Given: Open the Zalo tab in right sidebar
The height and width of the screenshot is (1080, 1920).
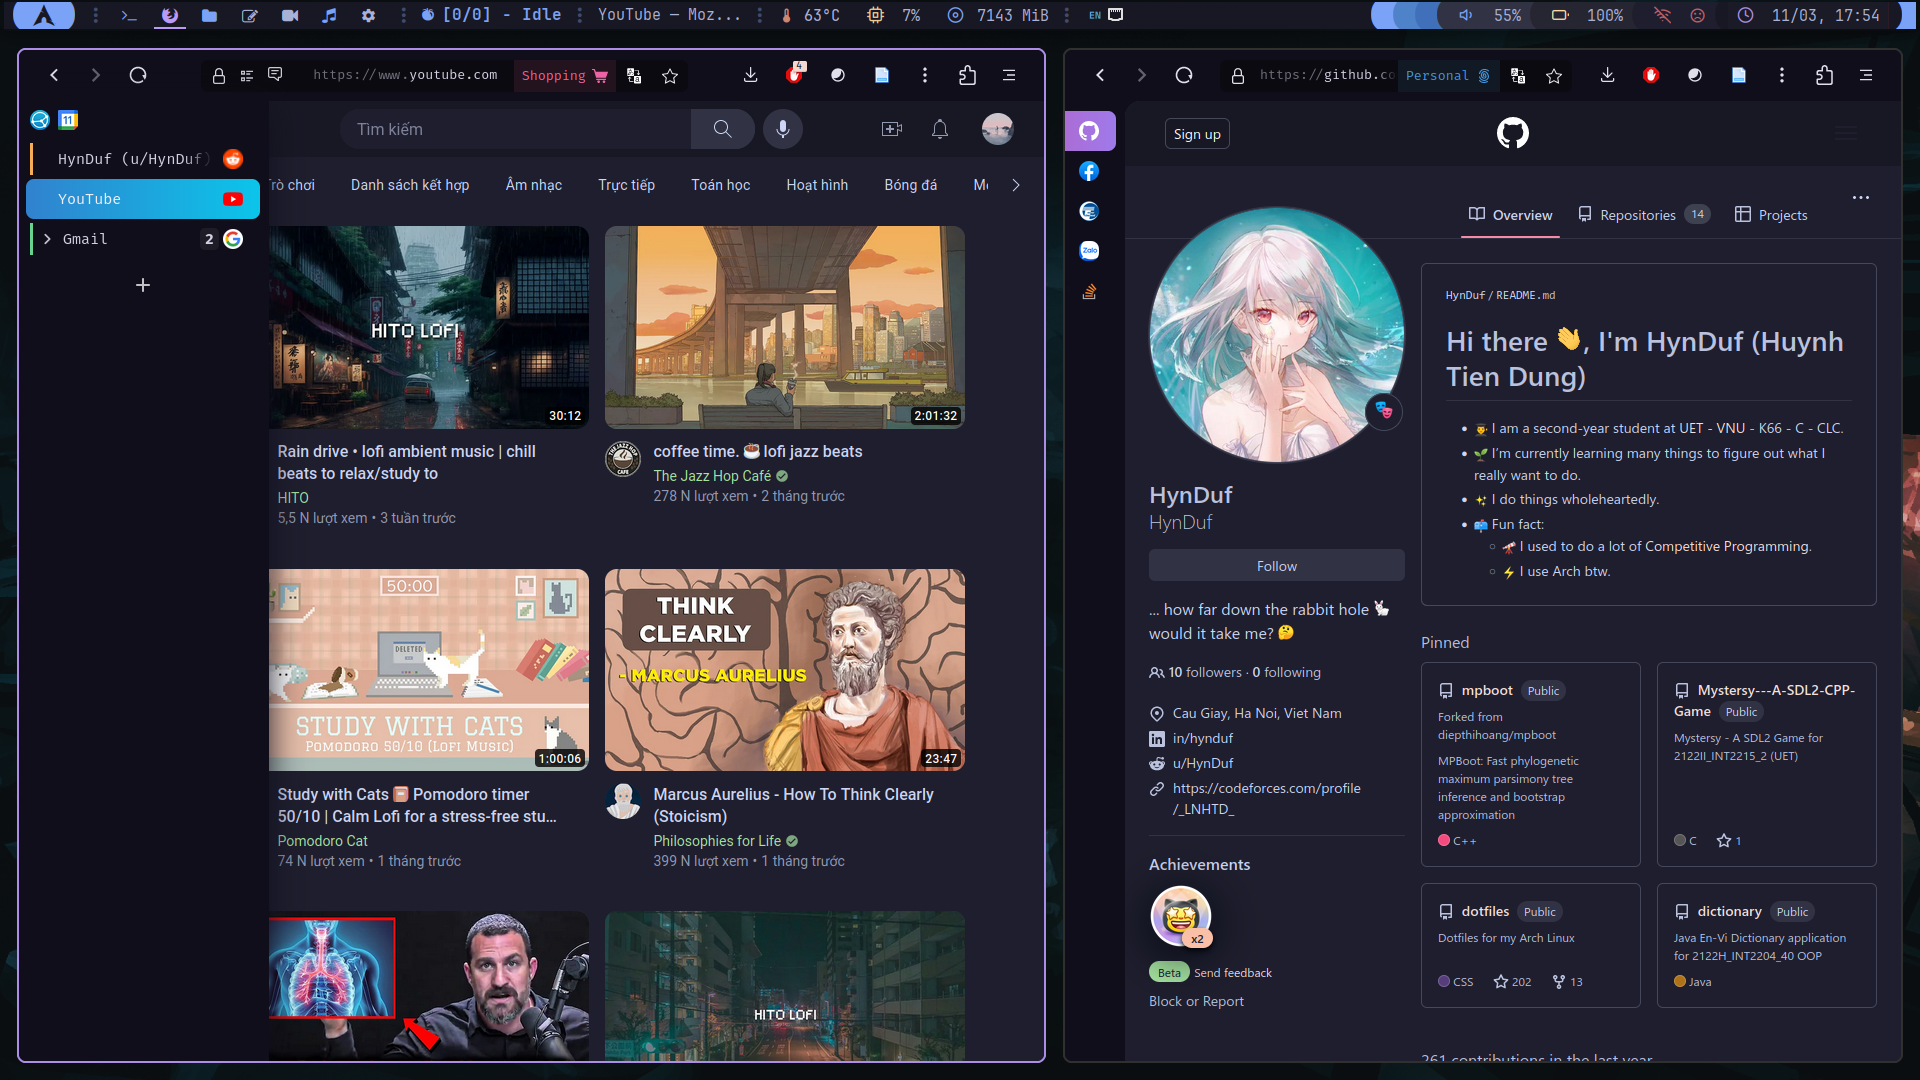Looking at the screenshot, I should coord(1089,251).
